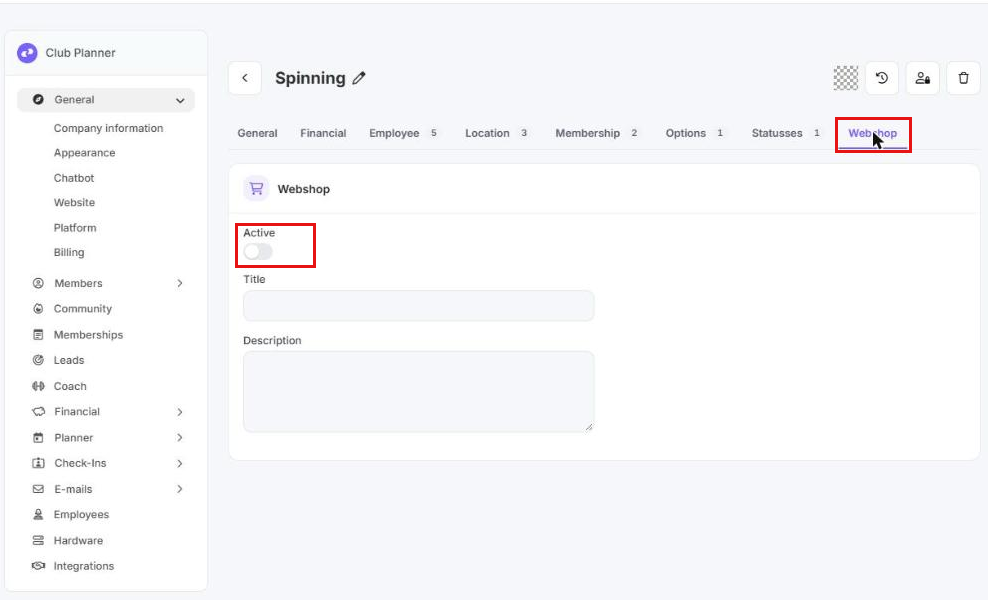
Task: Switch to the Financial tab
Action: (x=323, y=133)
